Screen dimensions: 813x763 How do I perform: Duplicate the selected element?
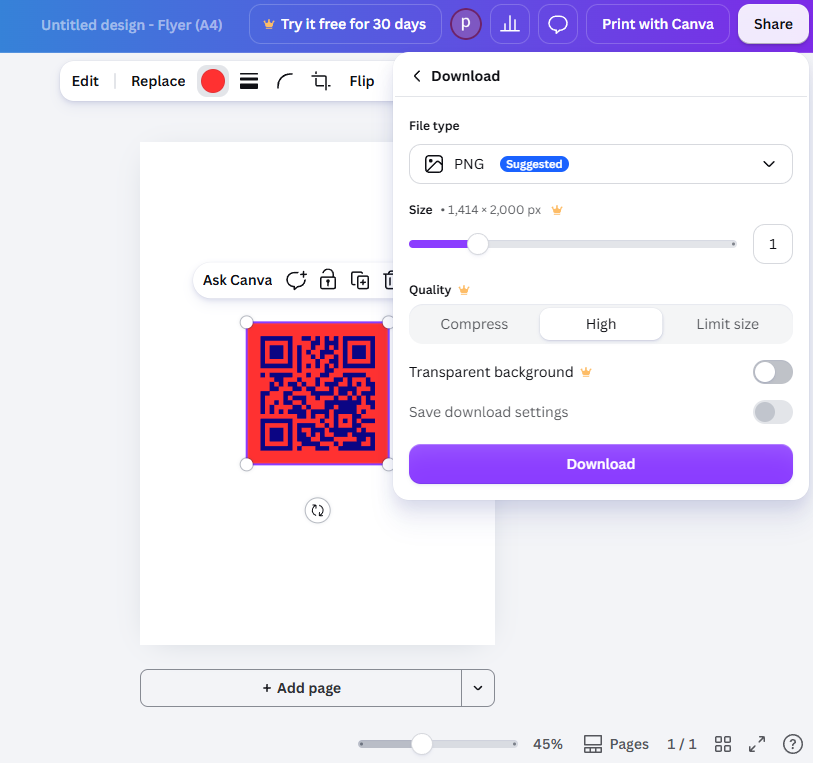360,280
